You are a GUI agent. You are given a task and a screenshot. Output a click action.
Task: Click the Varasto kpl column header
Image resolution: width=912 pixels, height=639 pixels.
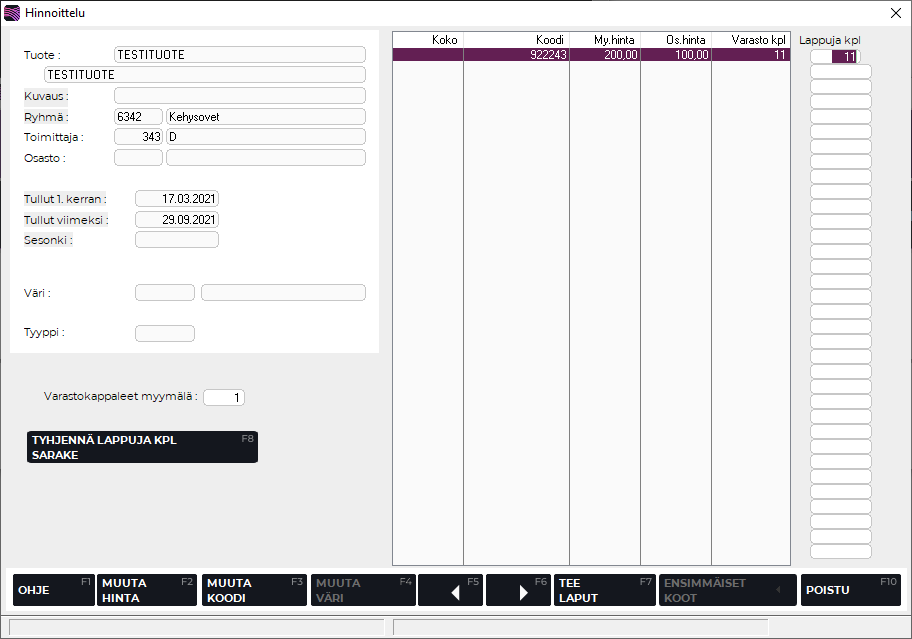pyautogui.click(x=751, y=39)
